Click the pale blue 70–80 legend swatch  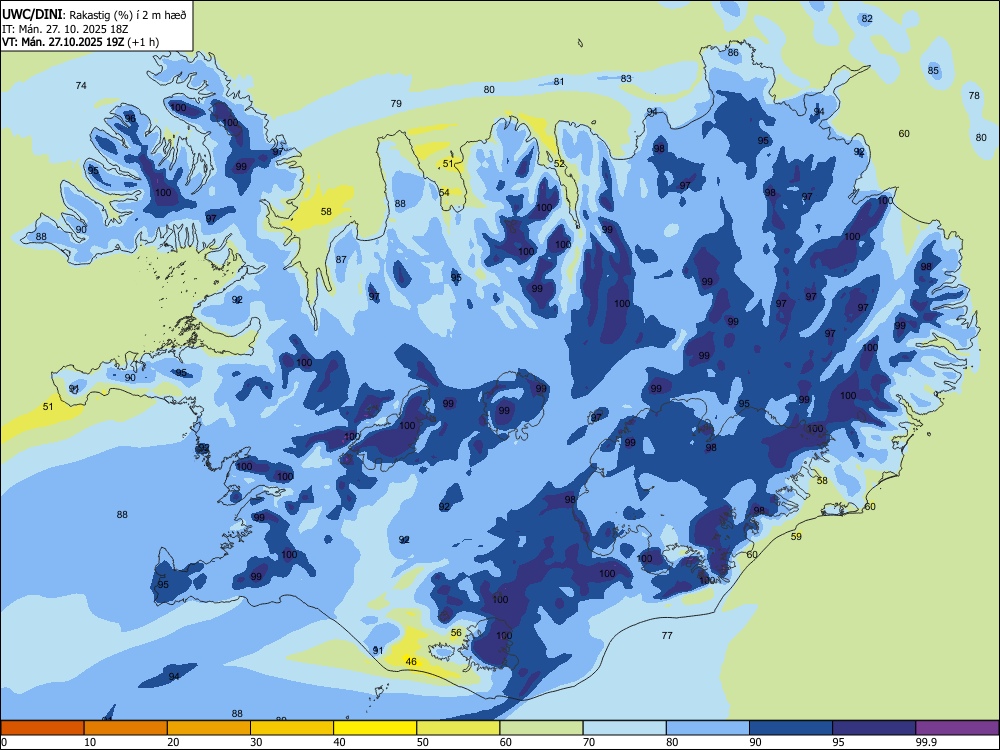coord(624,728)
